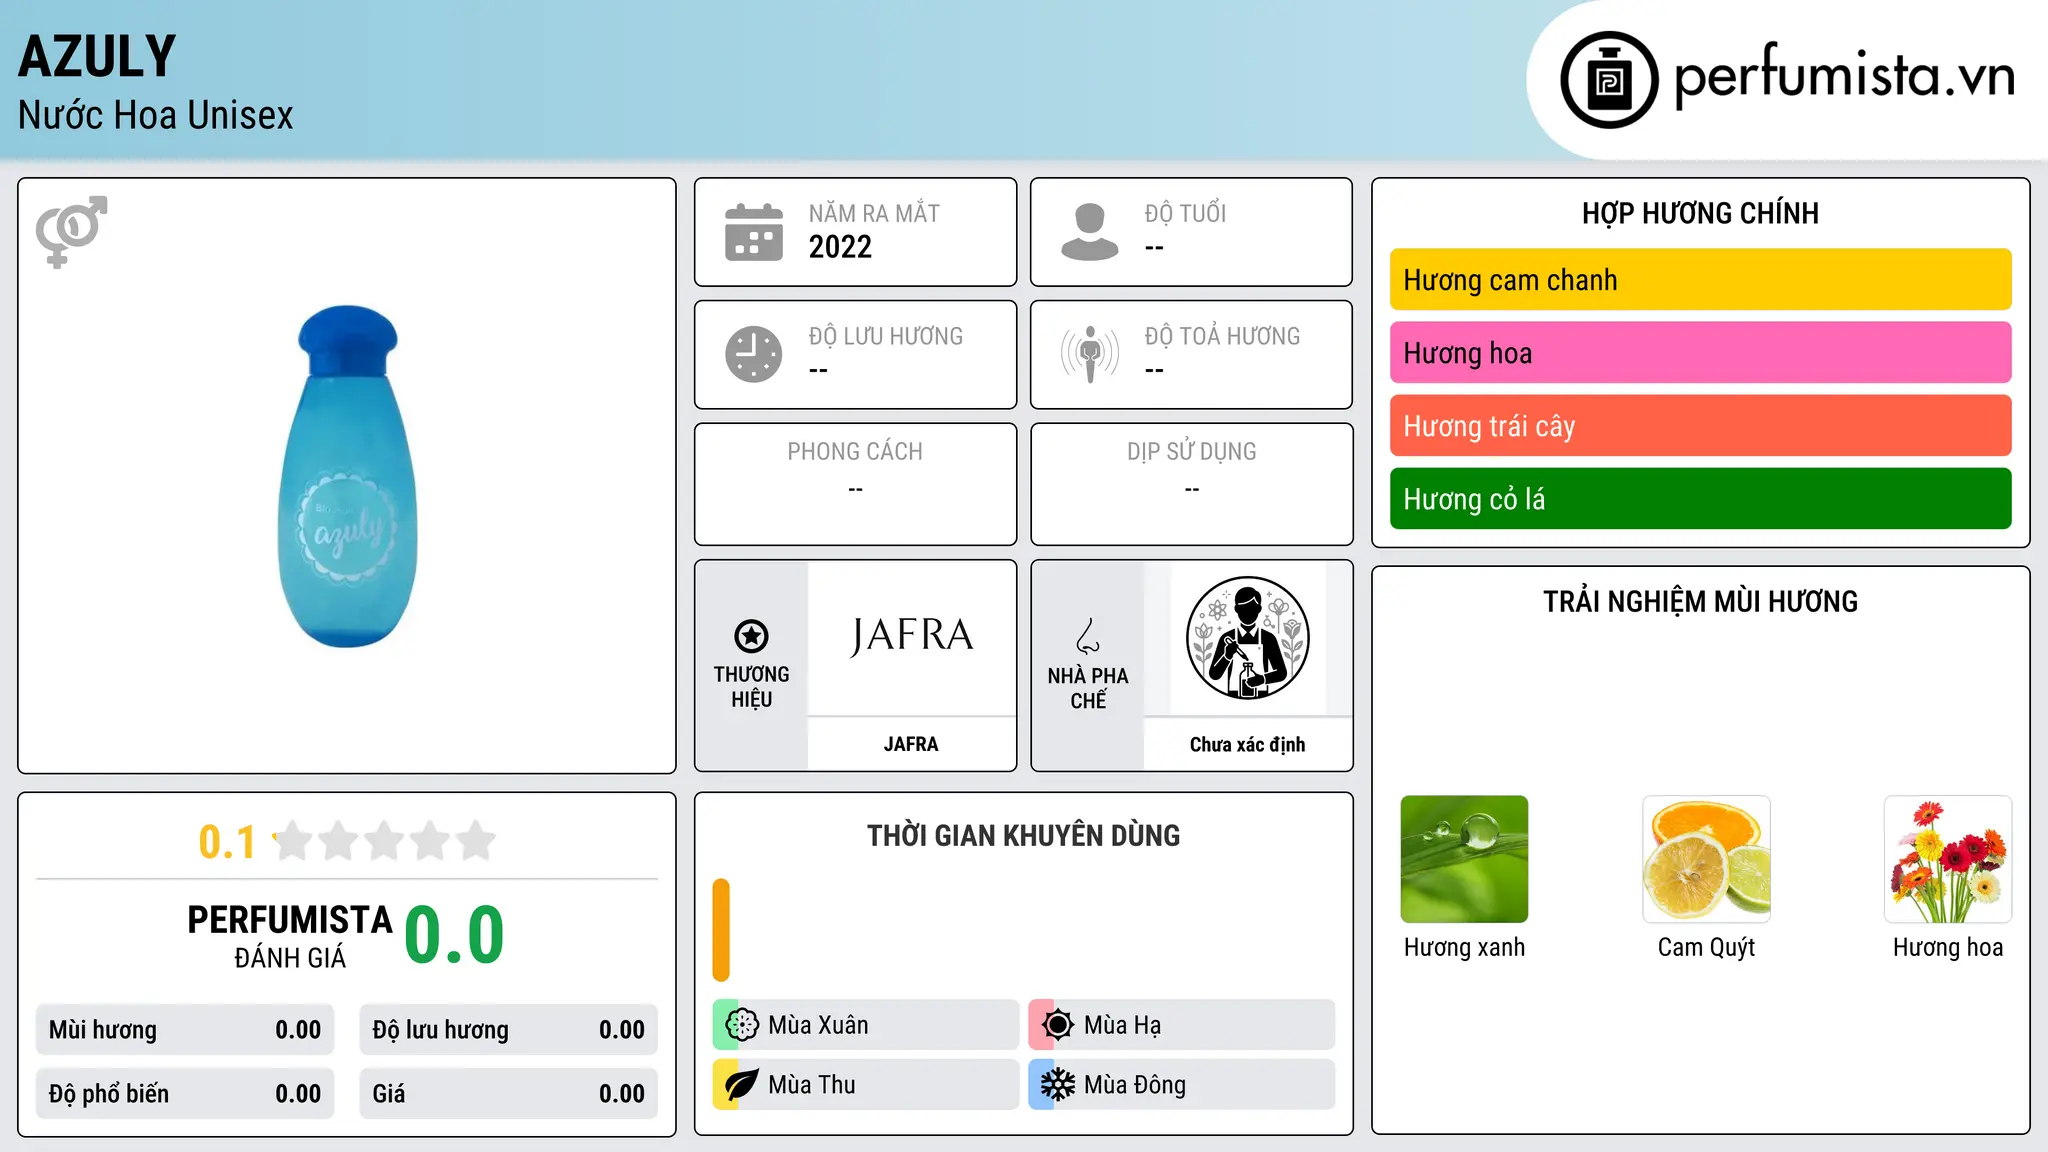Click the ĐỘ TOẢ HƯƠNG label
Screen dimensions: 2048x1152
pyautogui.click(x=1222, y=336)
